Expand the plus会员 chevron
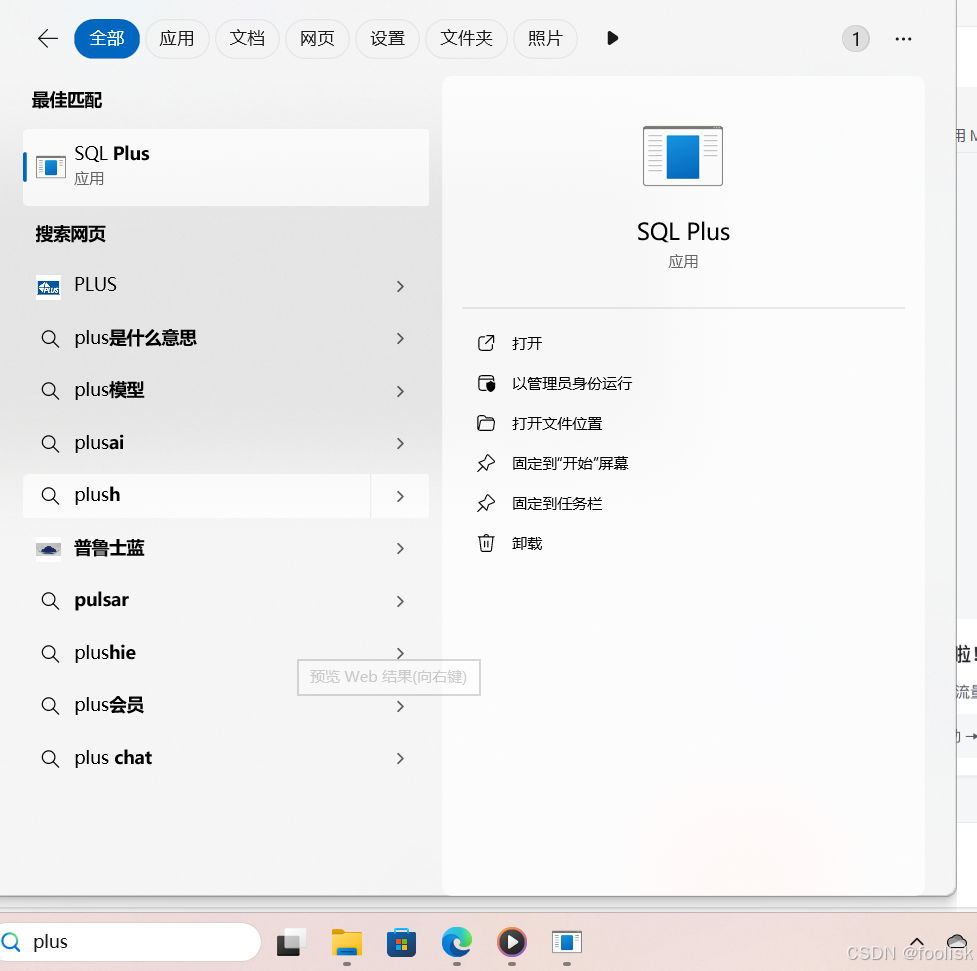The image size is (977, 971). point(401,706)
